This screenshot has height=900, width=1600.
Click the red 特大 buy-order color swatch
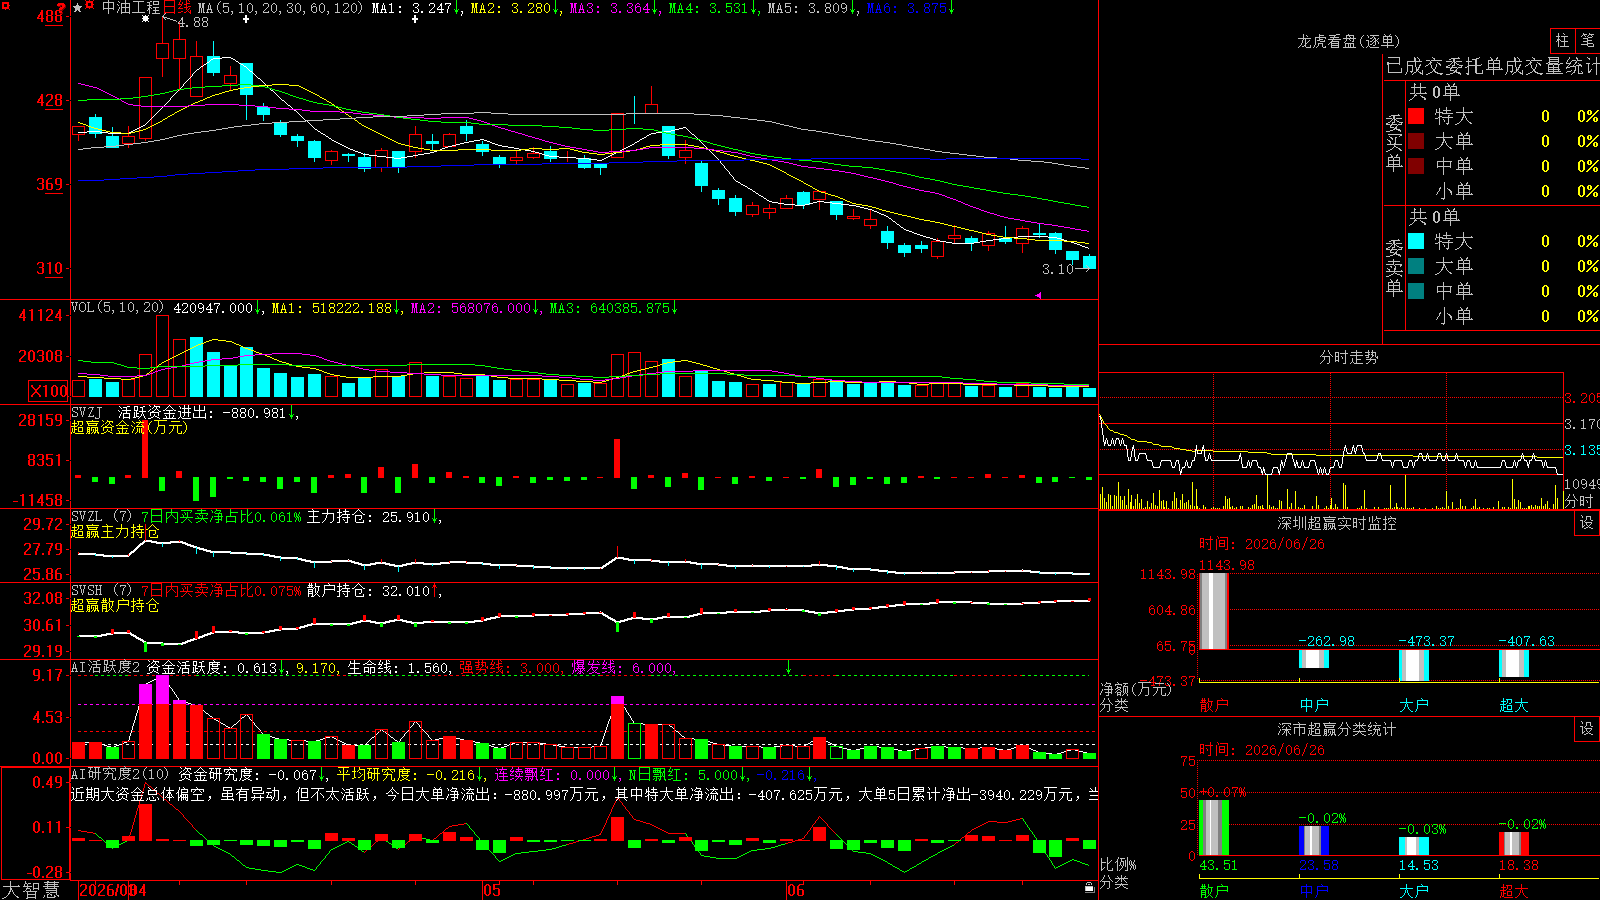(x=1416, y=116)
